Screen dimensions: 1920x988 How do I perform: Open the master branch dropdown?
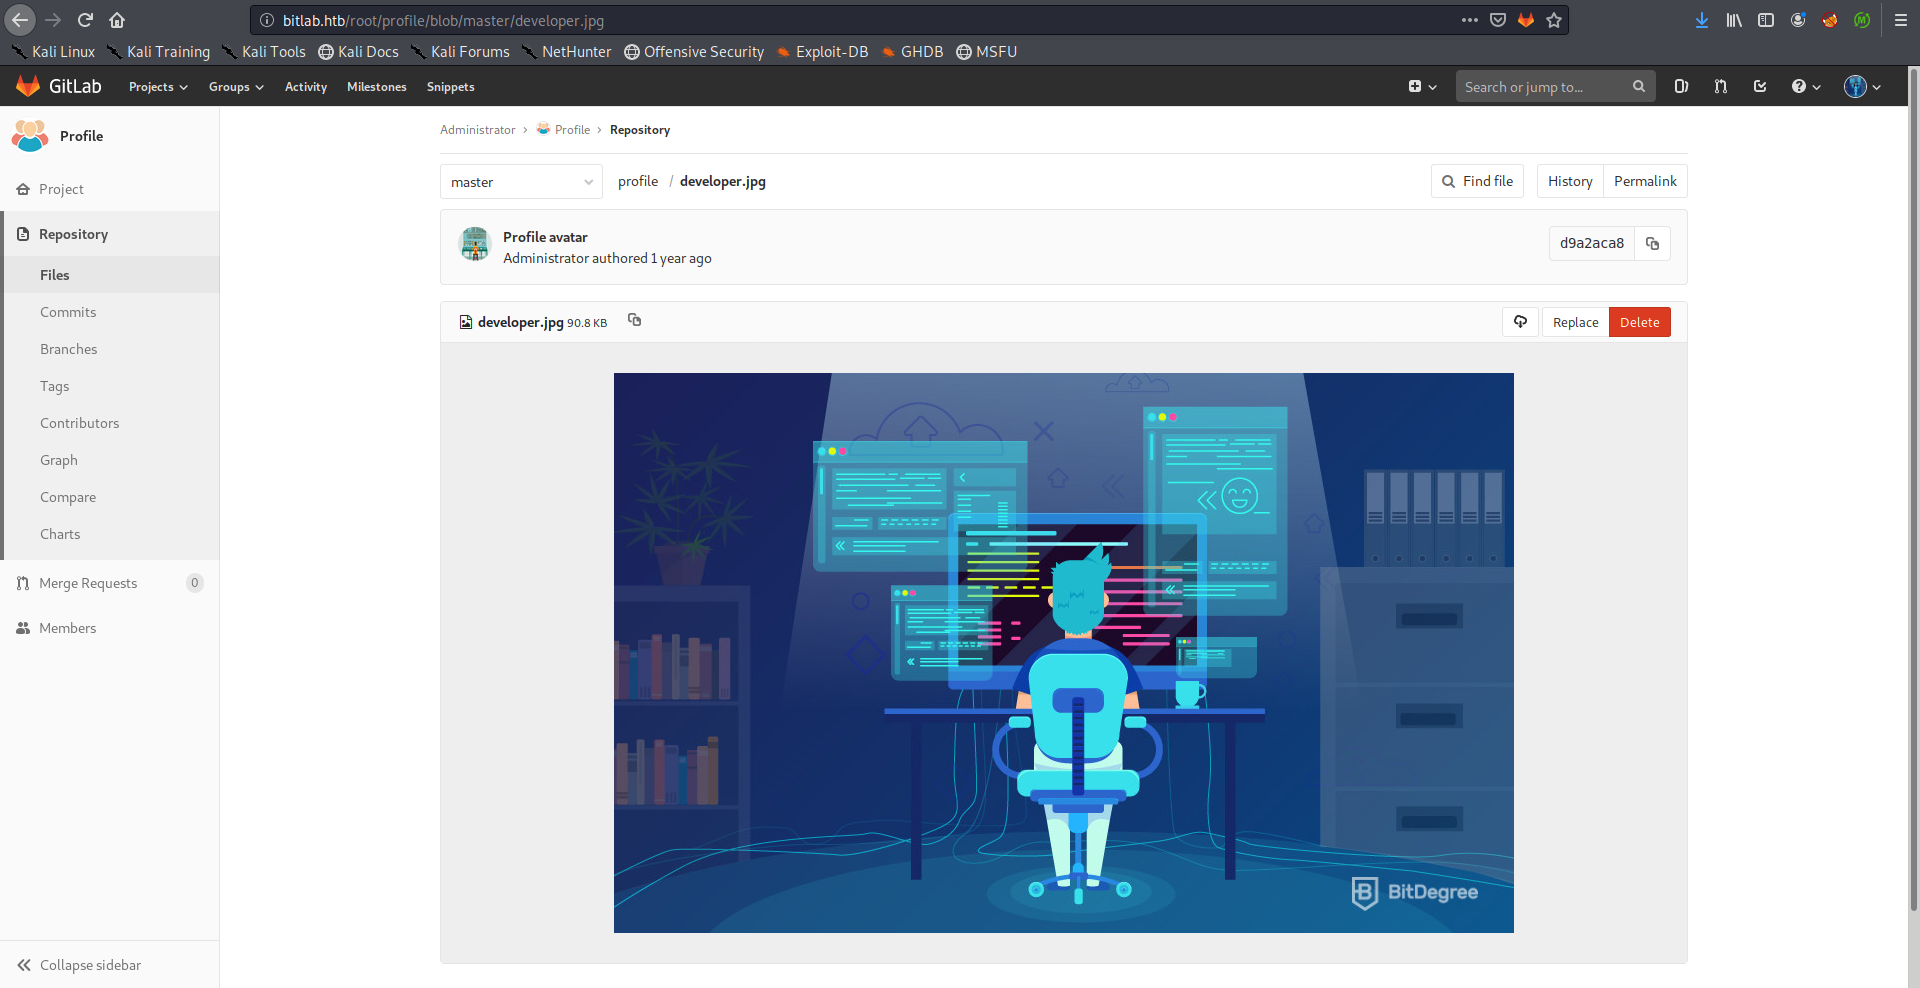521,182
